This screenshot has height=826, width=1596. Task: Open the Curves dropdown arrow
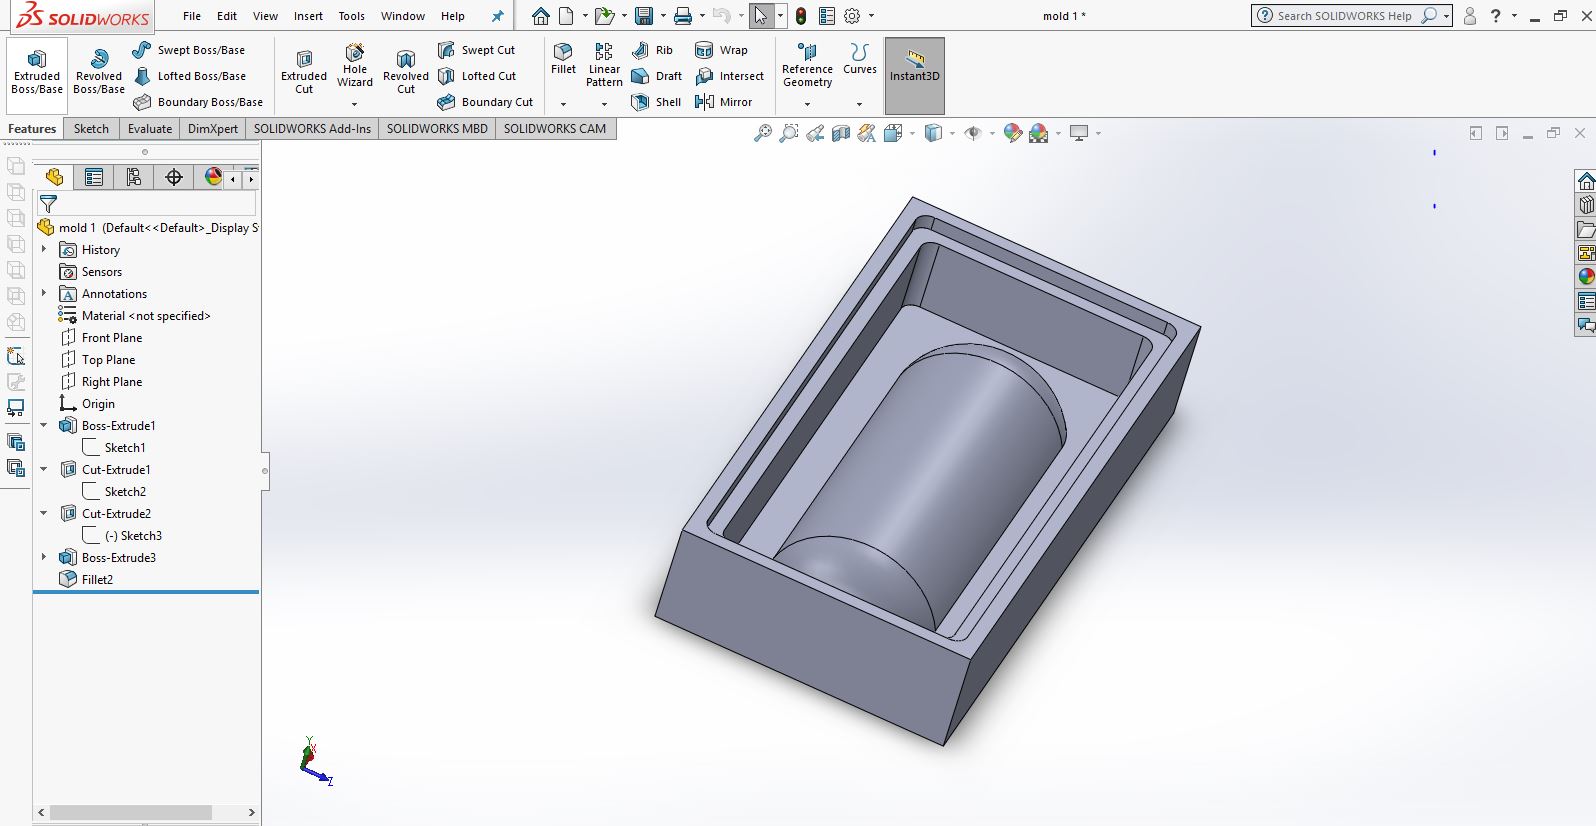pos(859,104)
